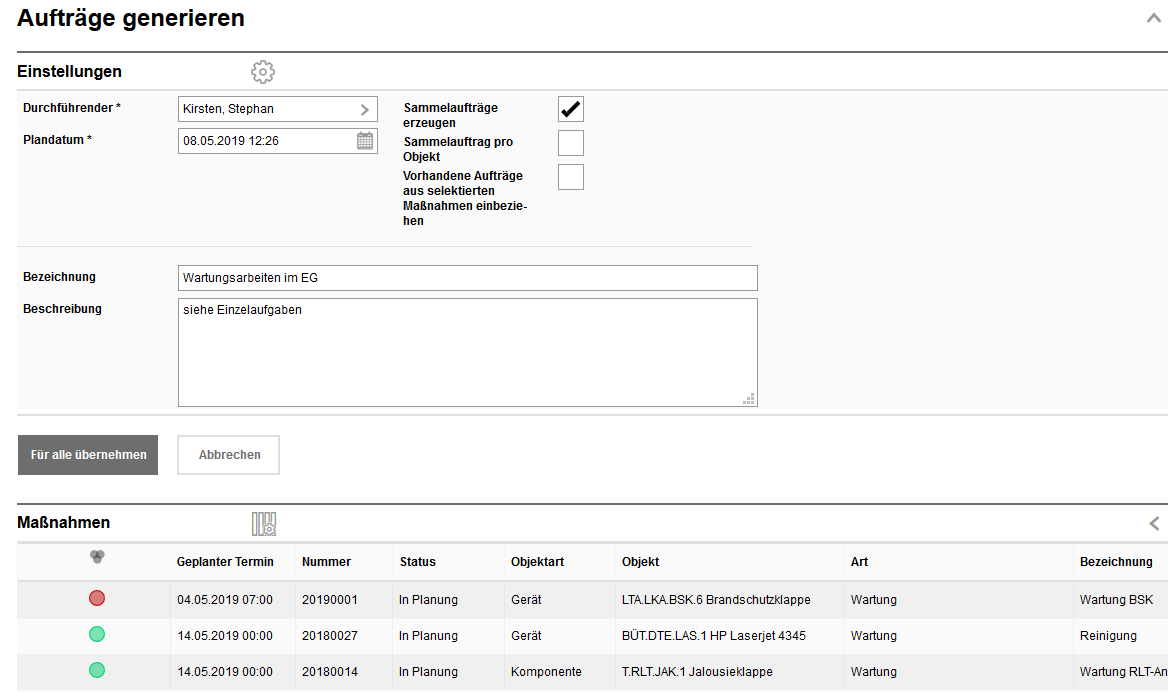The width and height of the screenshot is (1169, 692).
Task: Collapse the Maßnahmen section arrow
Action: [x=1154, y=523]
